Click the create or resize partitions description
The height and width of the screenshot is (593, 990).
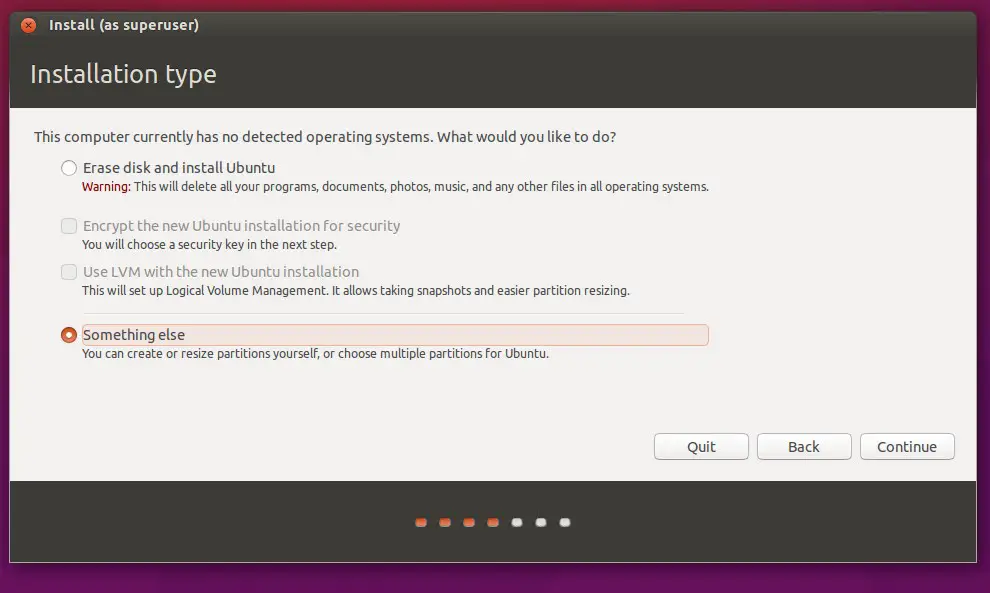pos(315,354)
